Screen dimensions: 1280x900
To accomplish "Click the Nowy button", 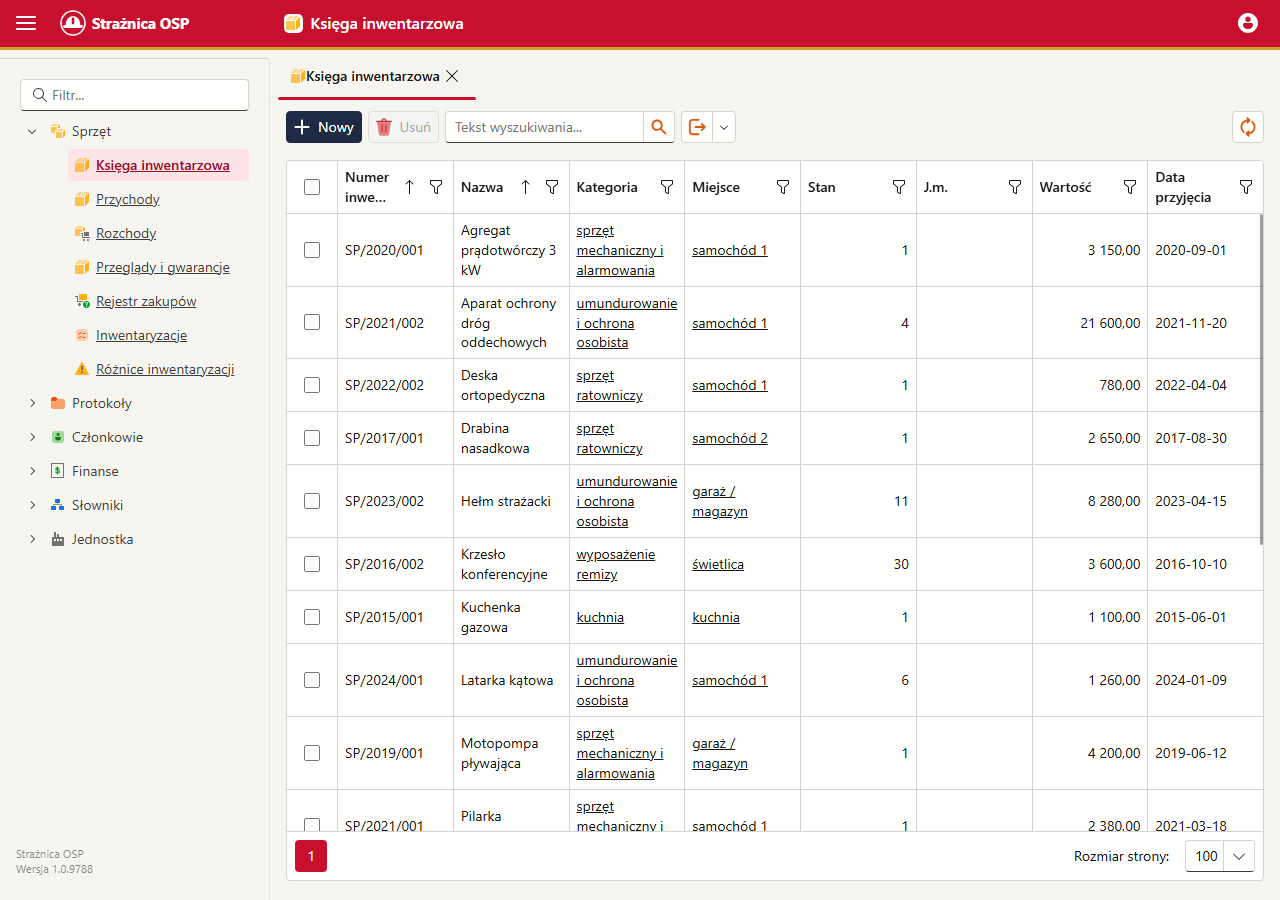I will [x=324, y=127].
